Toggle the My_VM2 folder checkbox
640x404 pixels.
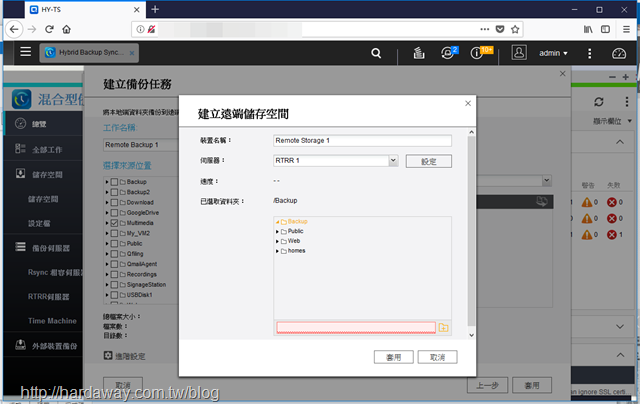114,233
